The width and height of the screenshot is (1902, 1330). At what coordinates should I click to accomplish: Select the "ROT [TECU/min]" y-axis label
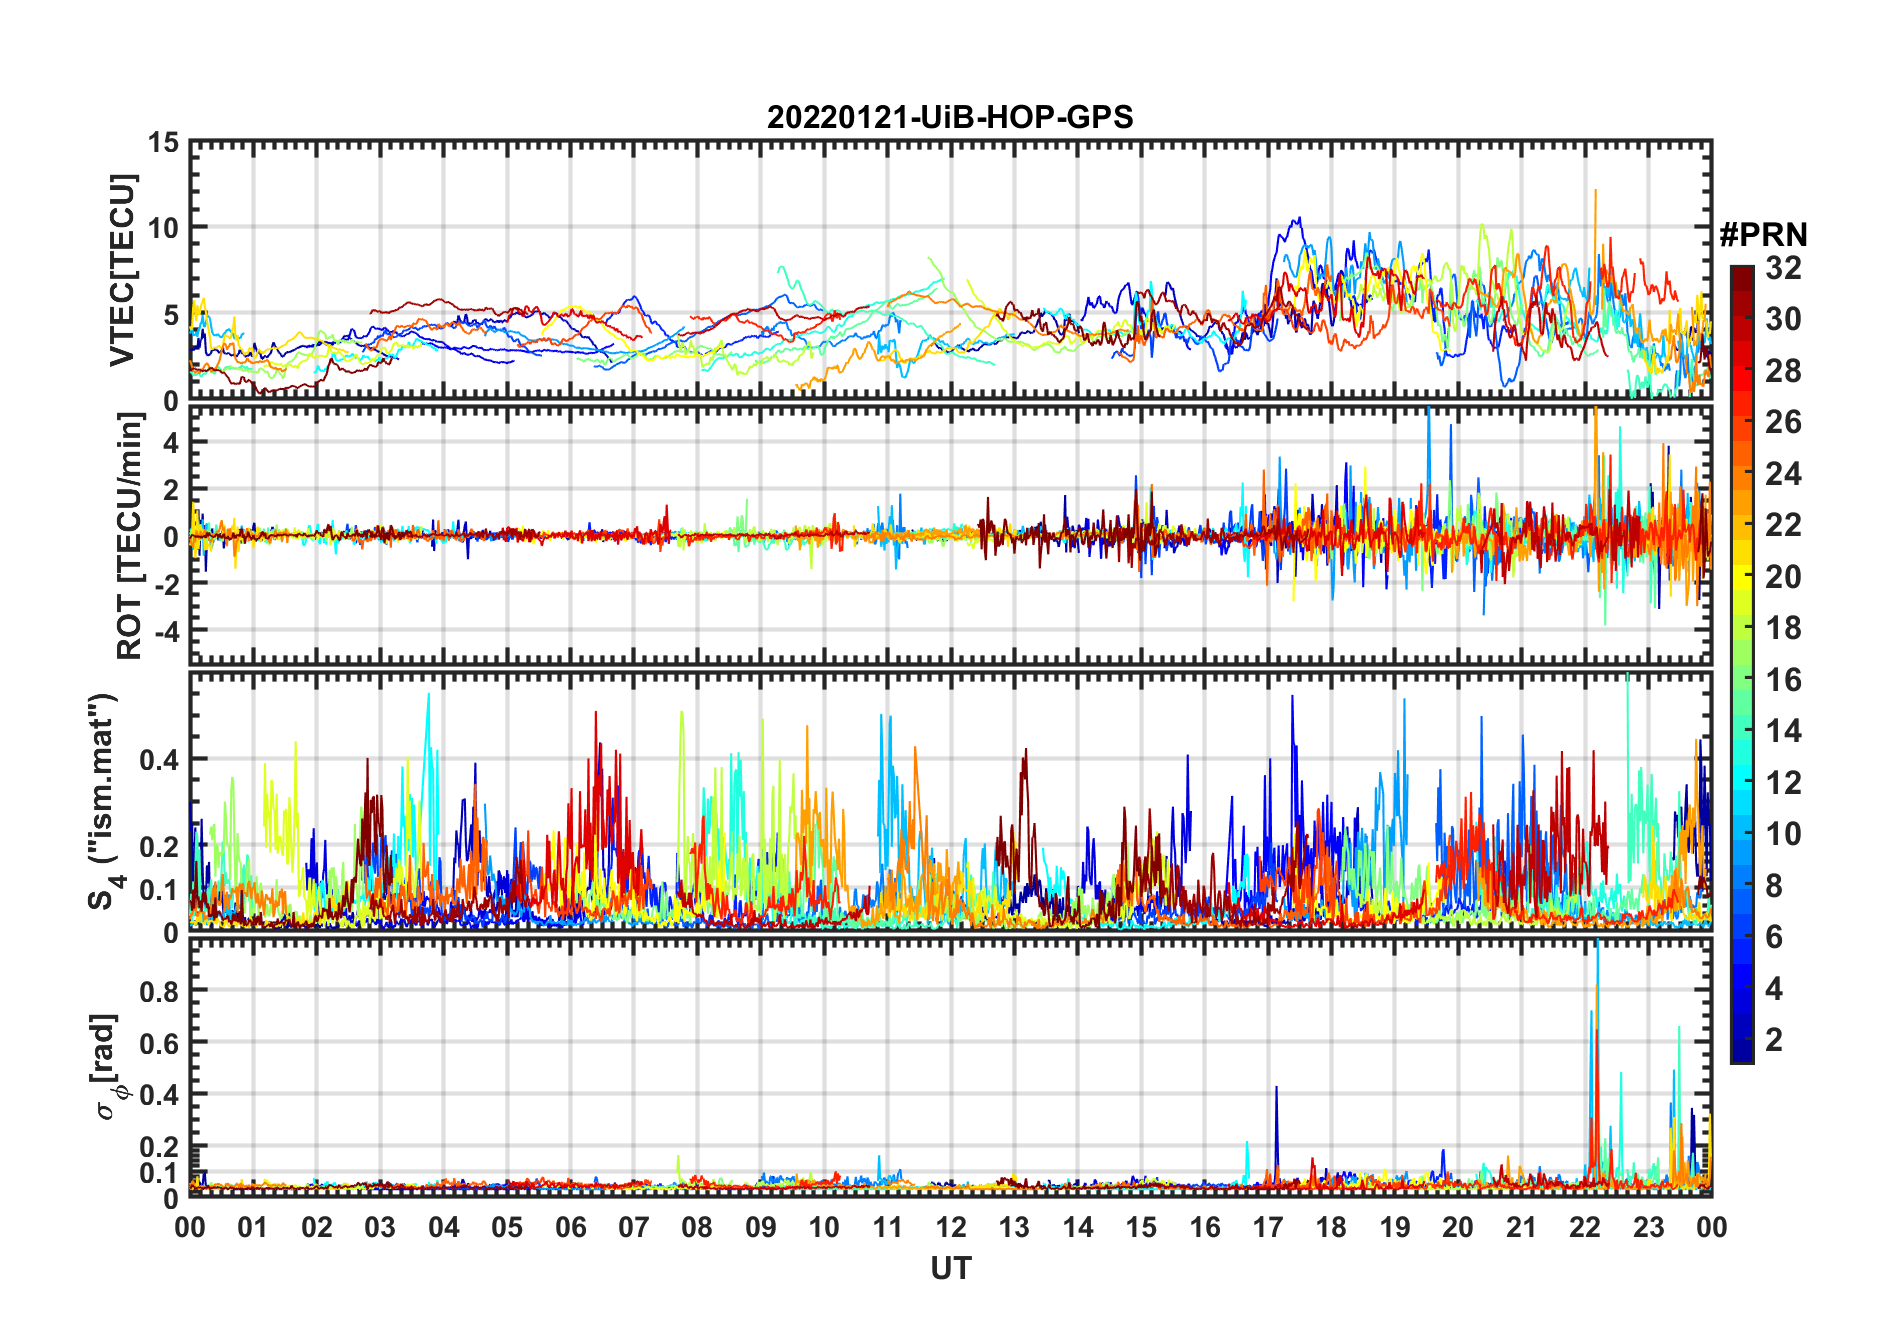pyautogui.click(x=130, y=536)
